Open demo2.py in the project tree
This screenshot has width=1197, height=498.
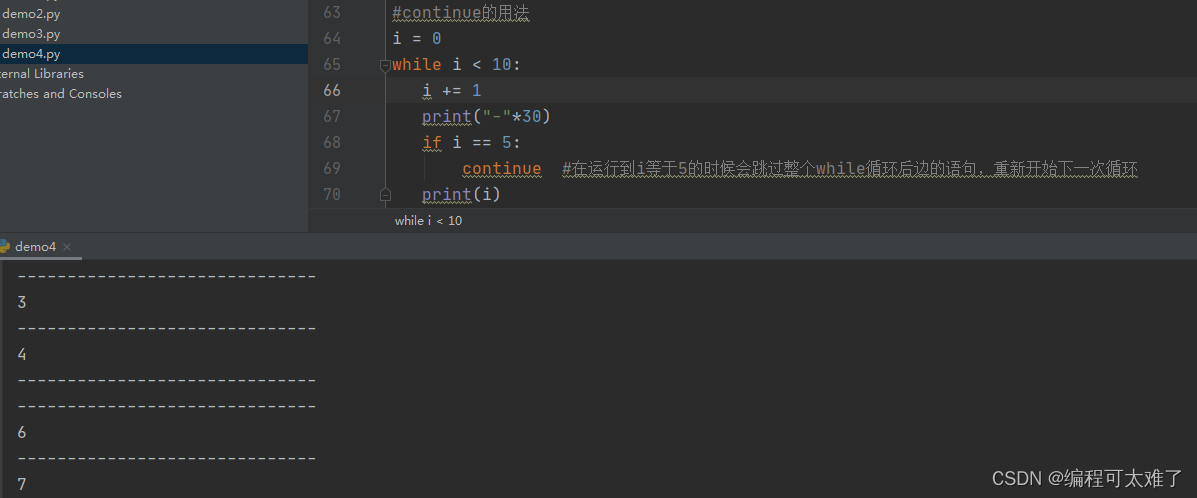point(31,14)
